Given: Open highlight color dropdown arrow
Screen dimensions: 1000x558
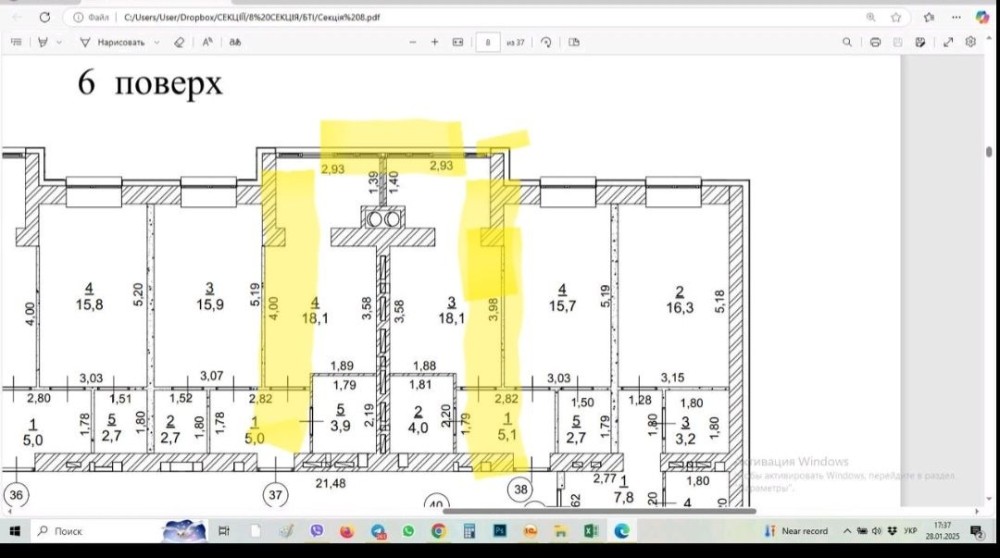Looking at the screenshot, I should tap(59, 42).
